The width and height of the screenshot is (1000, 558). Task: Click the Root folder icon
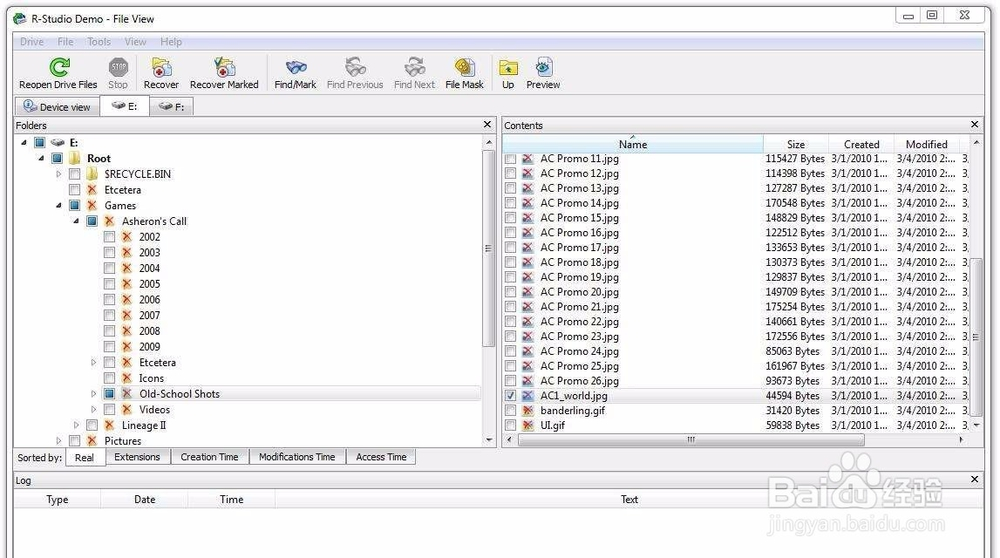(75, 158)
